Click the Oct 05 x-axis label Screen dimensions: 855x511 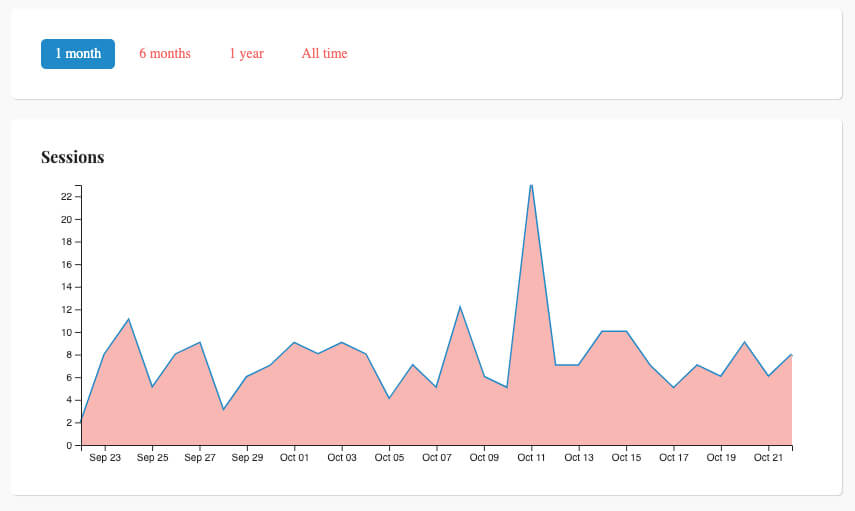coord(389,458)
